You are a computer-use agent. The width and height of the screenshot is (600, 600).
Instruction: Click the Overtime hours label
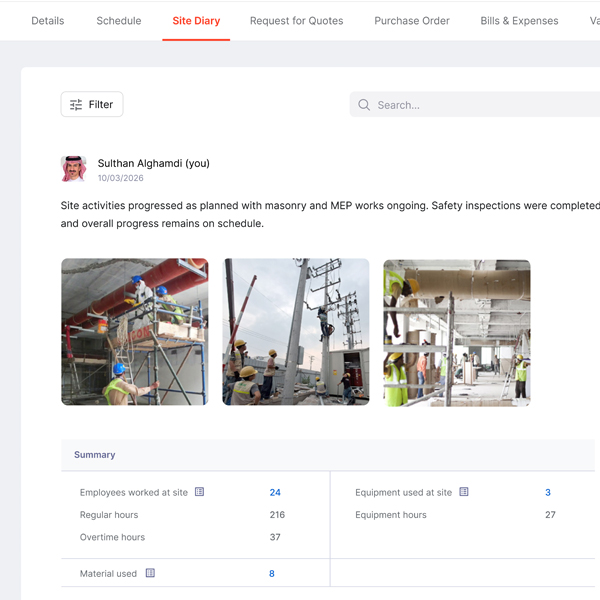tap(112, 537)
